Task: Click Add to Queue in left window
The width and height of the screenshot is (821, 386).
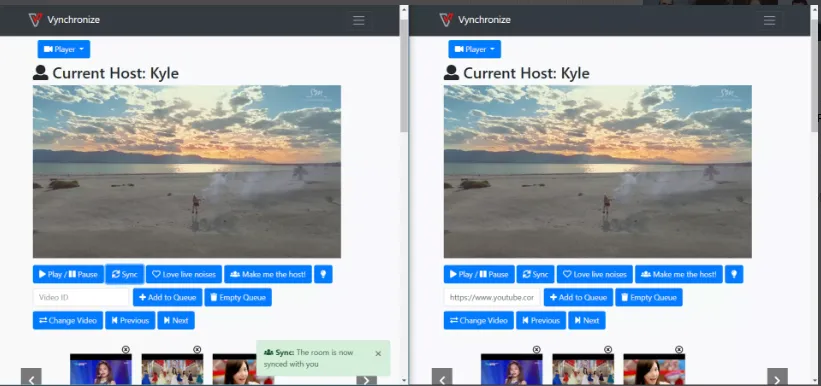Action: point(168,297)
